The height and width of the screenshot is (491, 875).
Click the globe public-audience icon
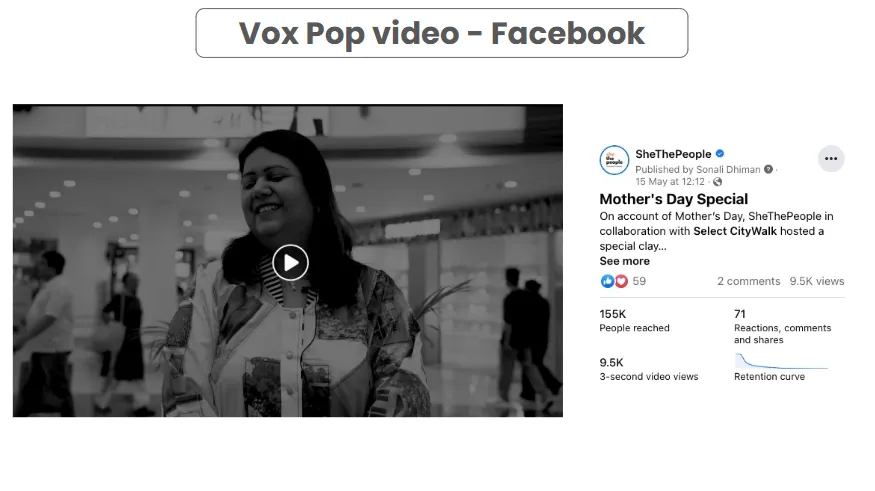pyautogui.click(x=717, y=181)
